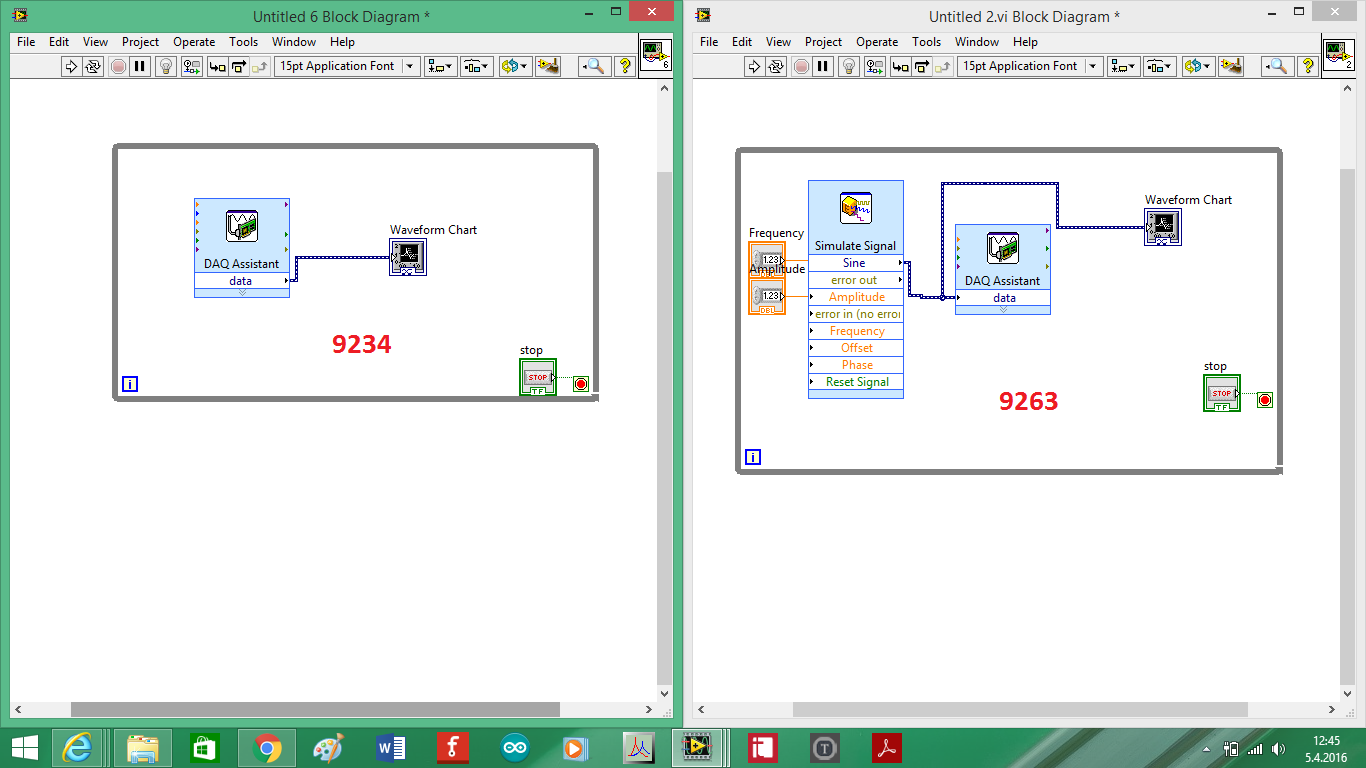Open Align Objects dropdown in Untitled 6
The image size is (1366, 768).
tap(440, 66)
